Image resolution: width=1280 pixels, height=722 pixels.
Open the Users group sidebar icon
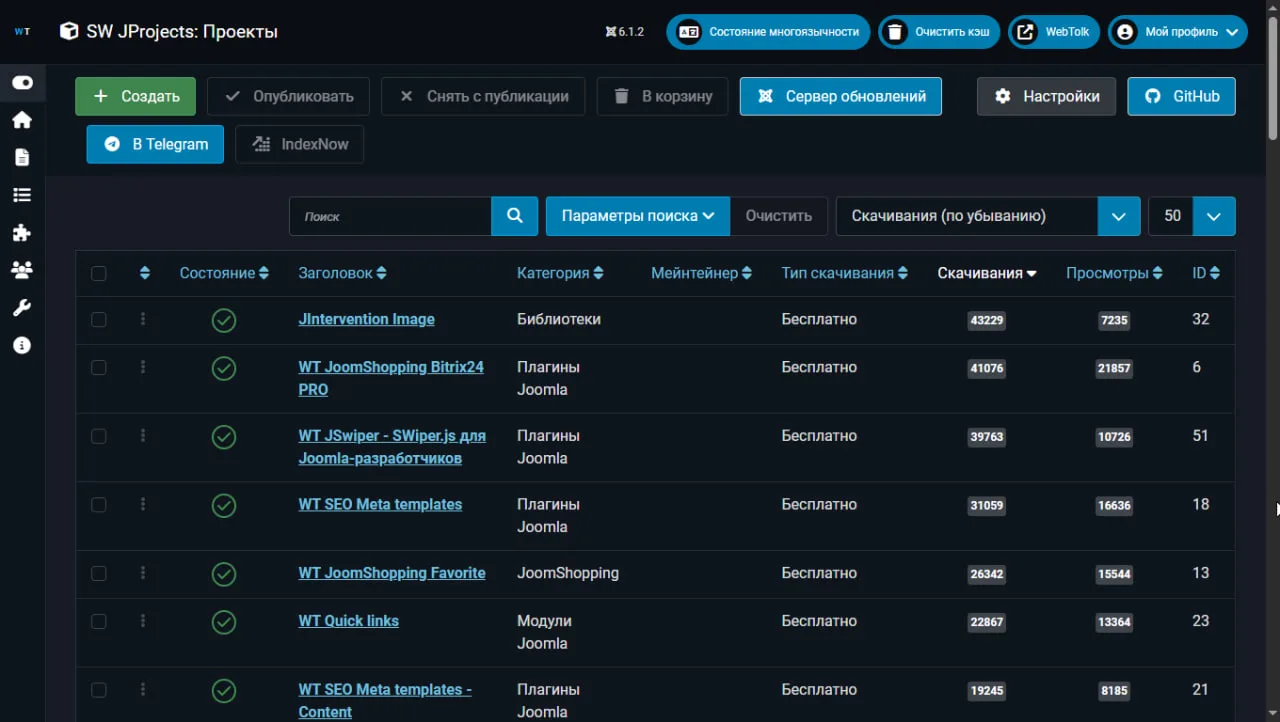(22, 270)
